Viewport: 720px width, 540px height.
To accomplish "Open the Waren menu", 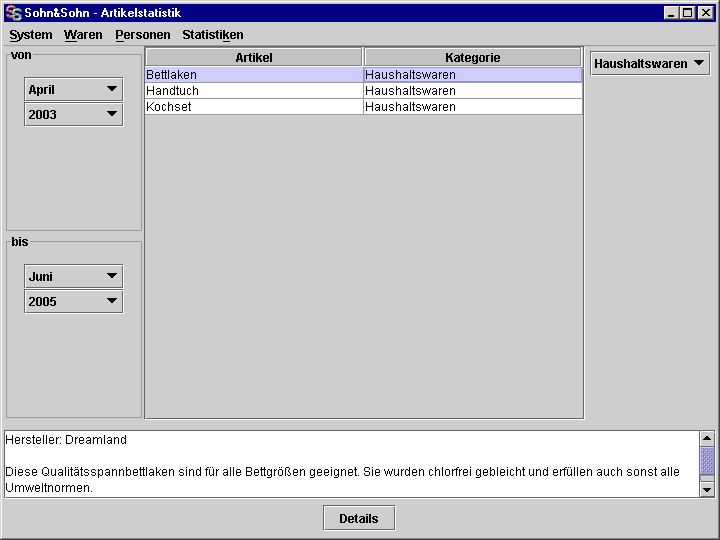I will pyautogui.click(x=83, y=35).
